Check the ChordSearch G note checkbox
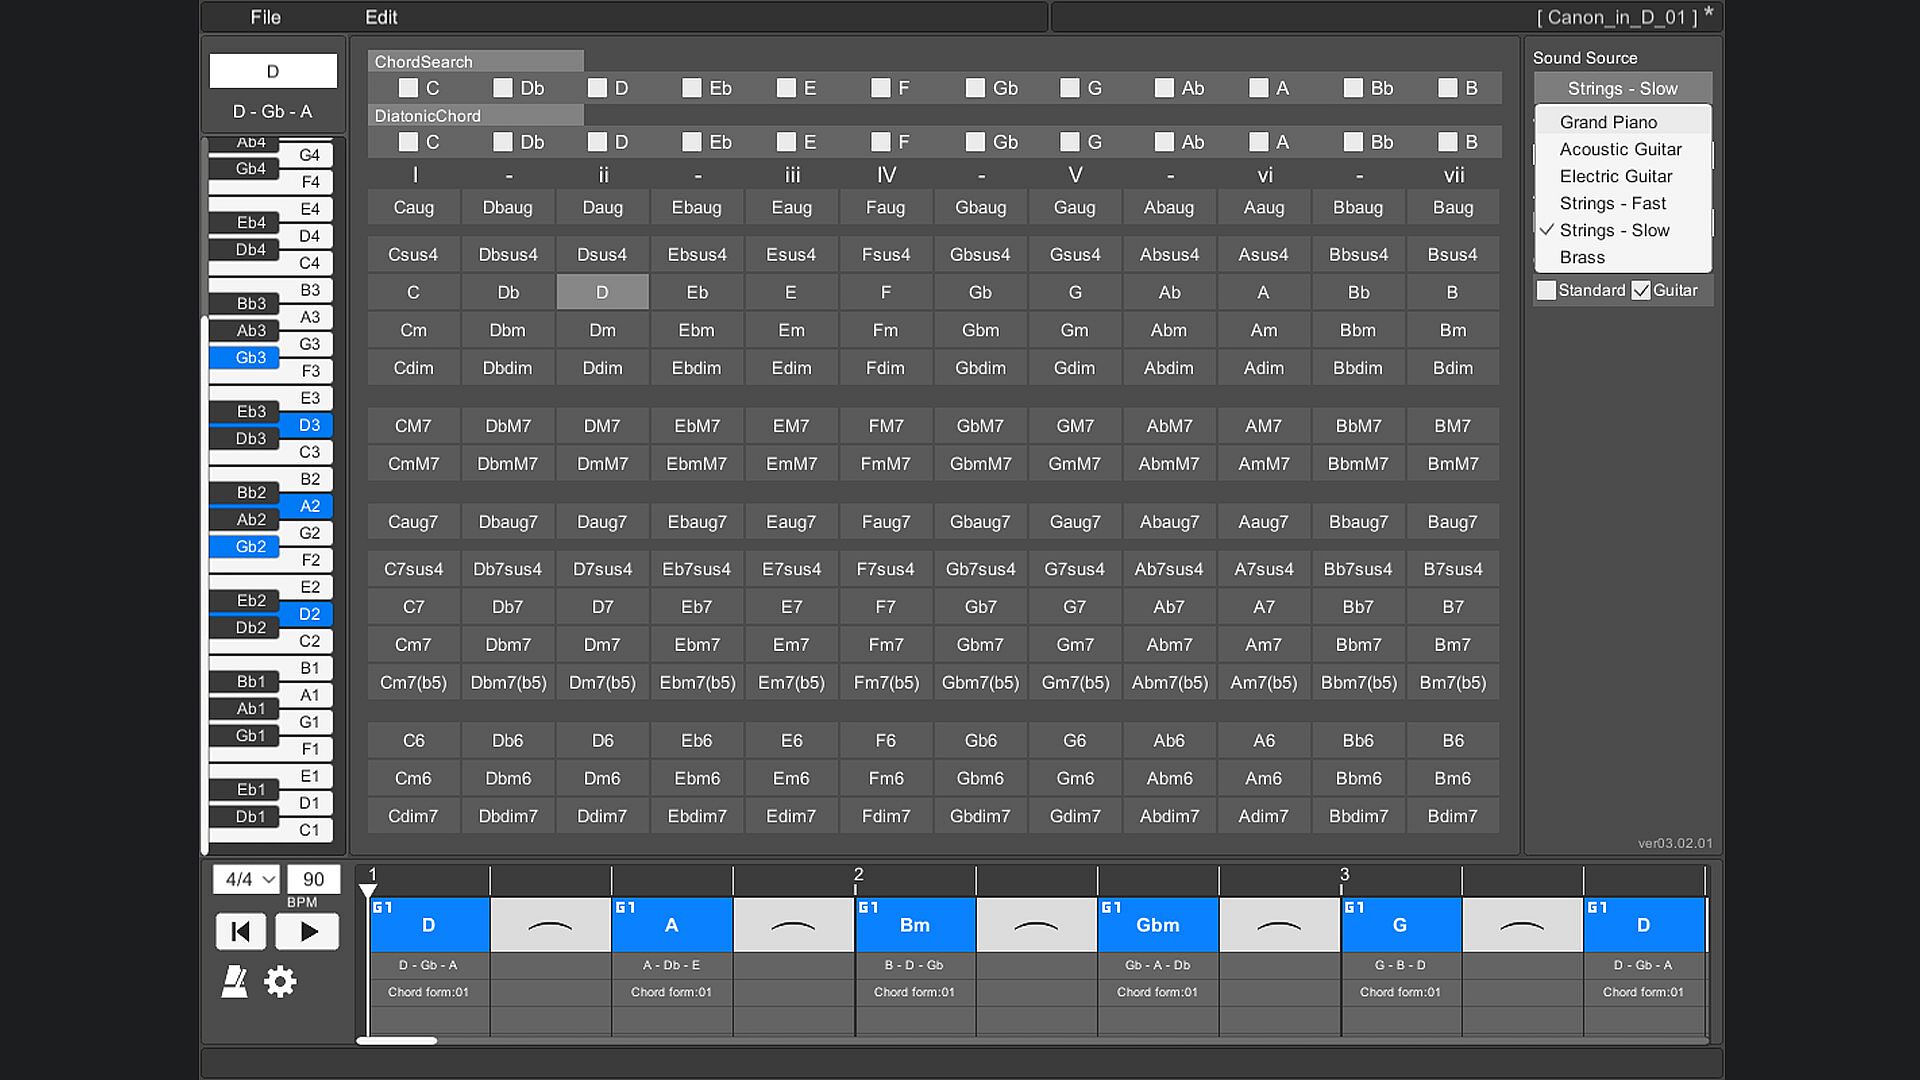 (x=1070, y=88)
